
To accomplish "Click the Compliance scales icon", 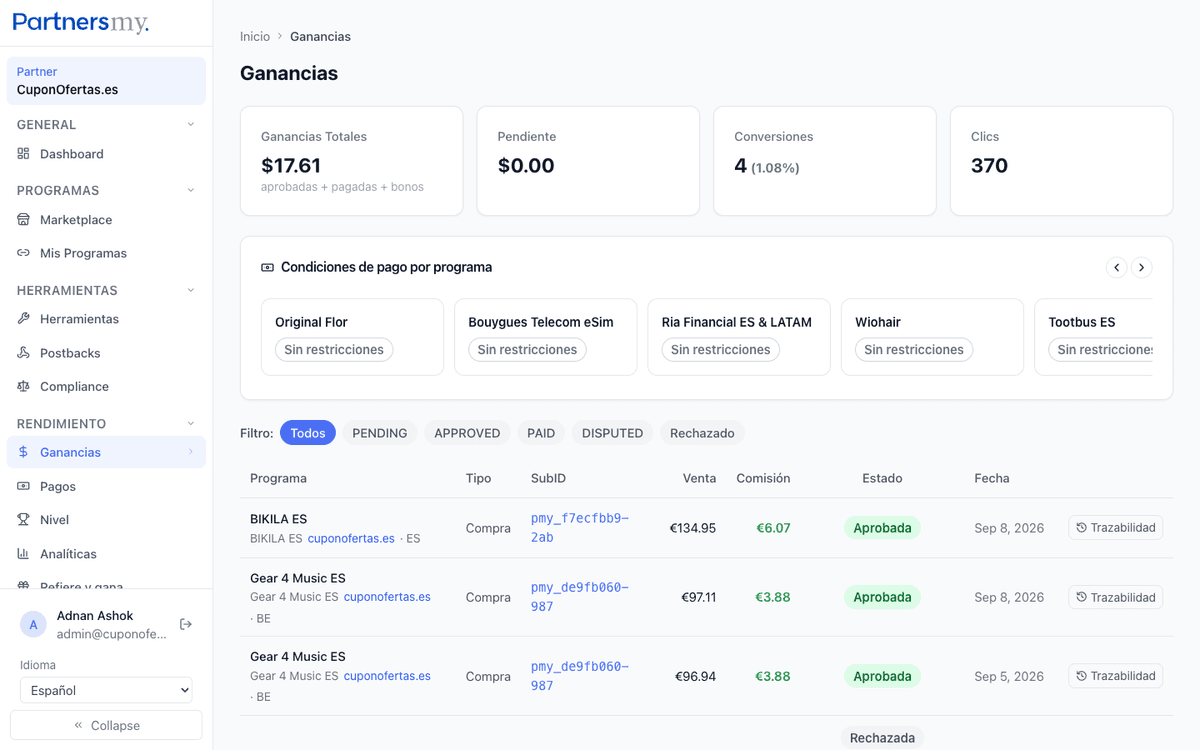I will pyautogui.click(x=24, y=386).
